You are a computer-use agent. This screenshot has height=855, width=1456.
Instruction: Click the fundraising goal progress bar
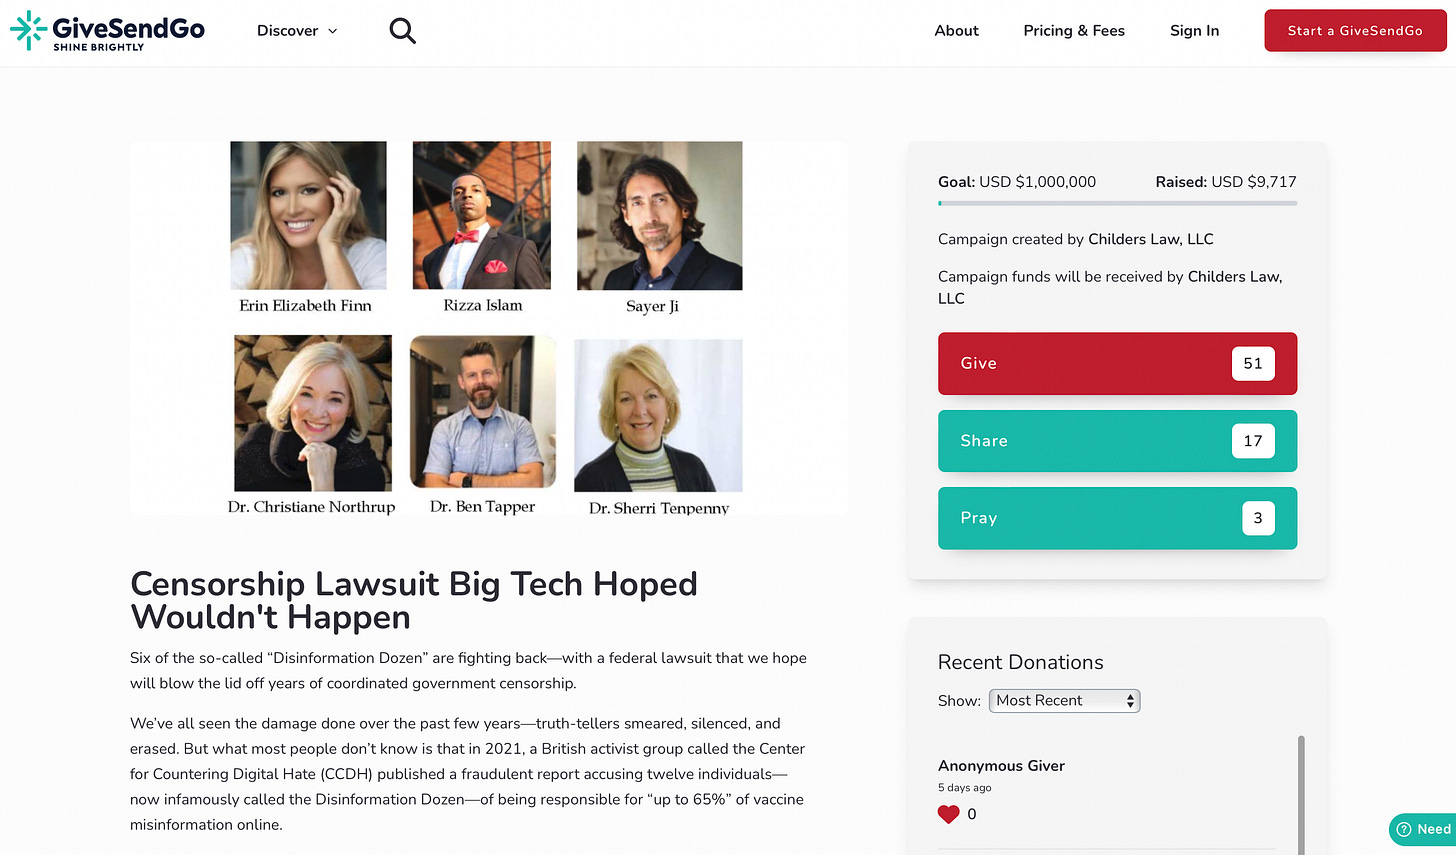(x=1117, y=203)
